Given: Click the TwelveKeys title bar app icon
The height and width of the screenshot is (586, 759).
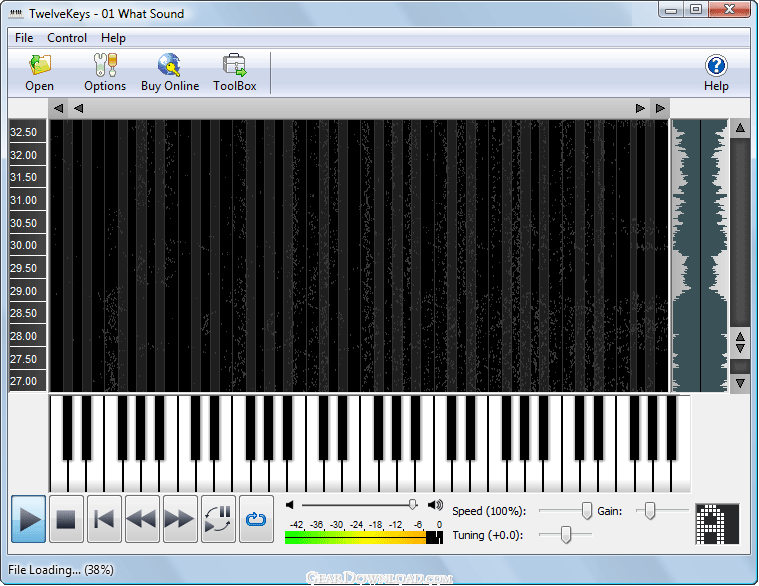Looking at the screenshot, I should [16, 14].
